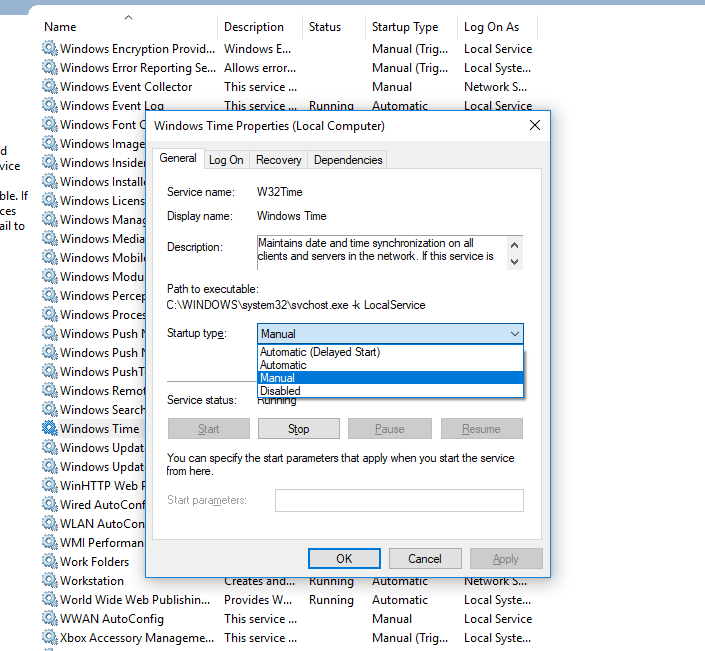Viewport: 705px width, 651px height.
Task: Click the W32Time service name value
Action: 280,192
